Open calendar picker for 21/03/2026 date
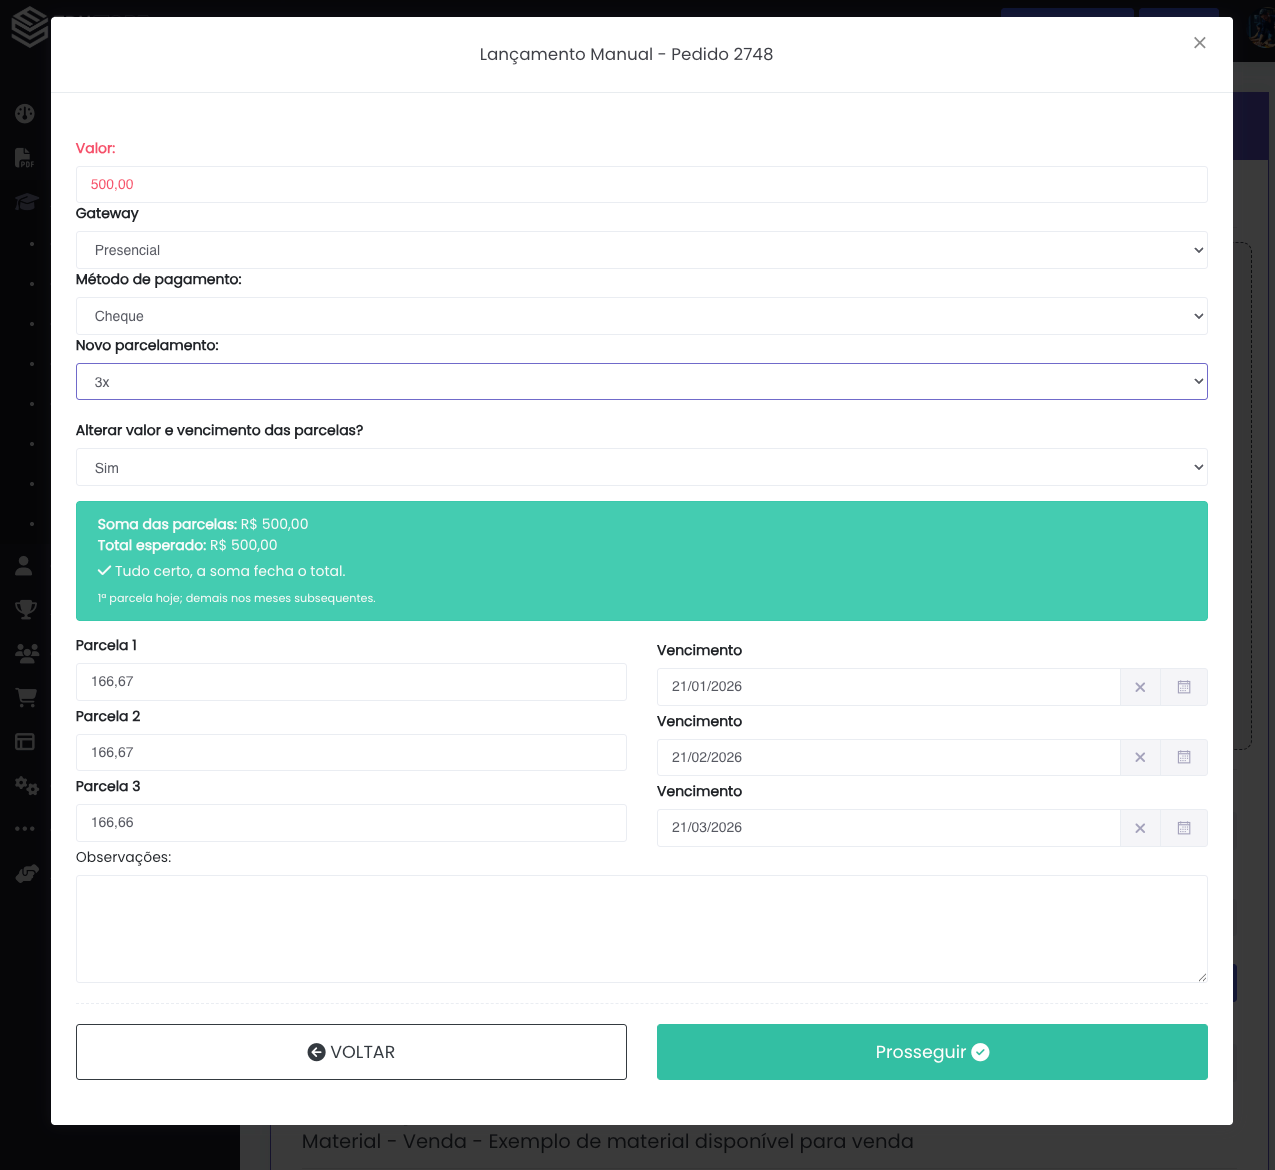This screenshot has width=1275, height=1170. point(1184,828)
